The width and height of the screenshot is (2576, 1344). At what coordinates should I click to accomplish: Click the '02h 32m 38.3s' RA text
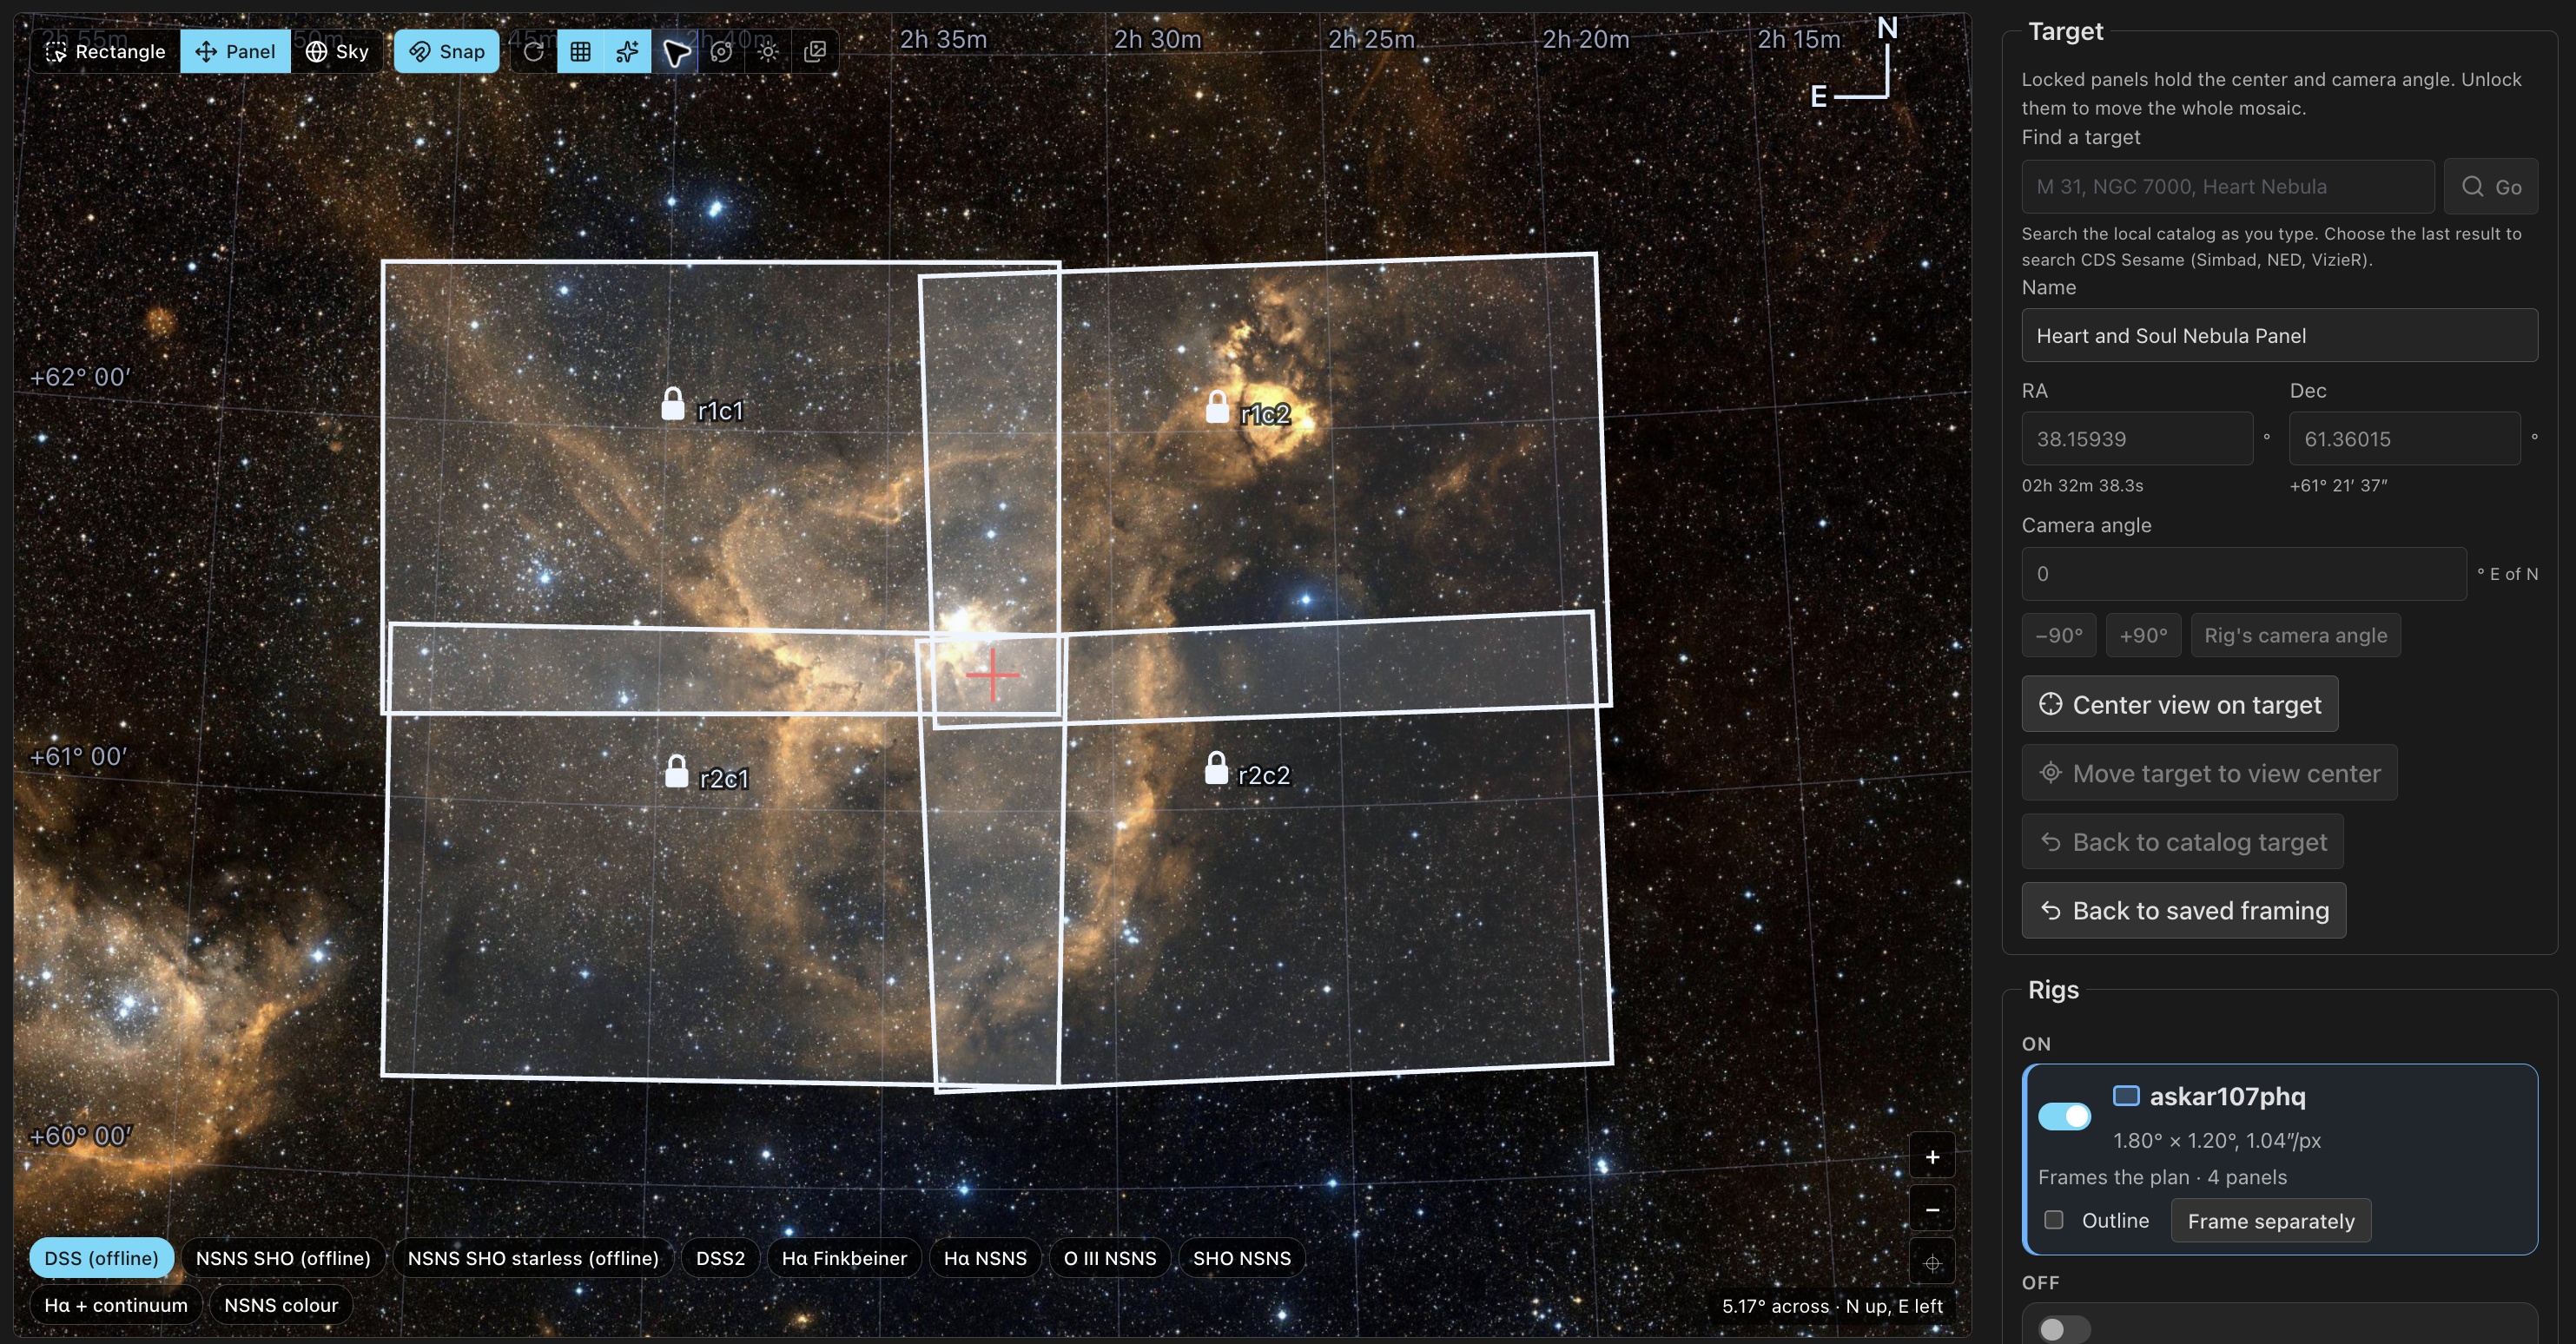[x=2083, y=485]
